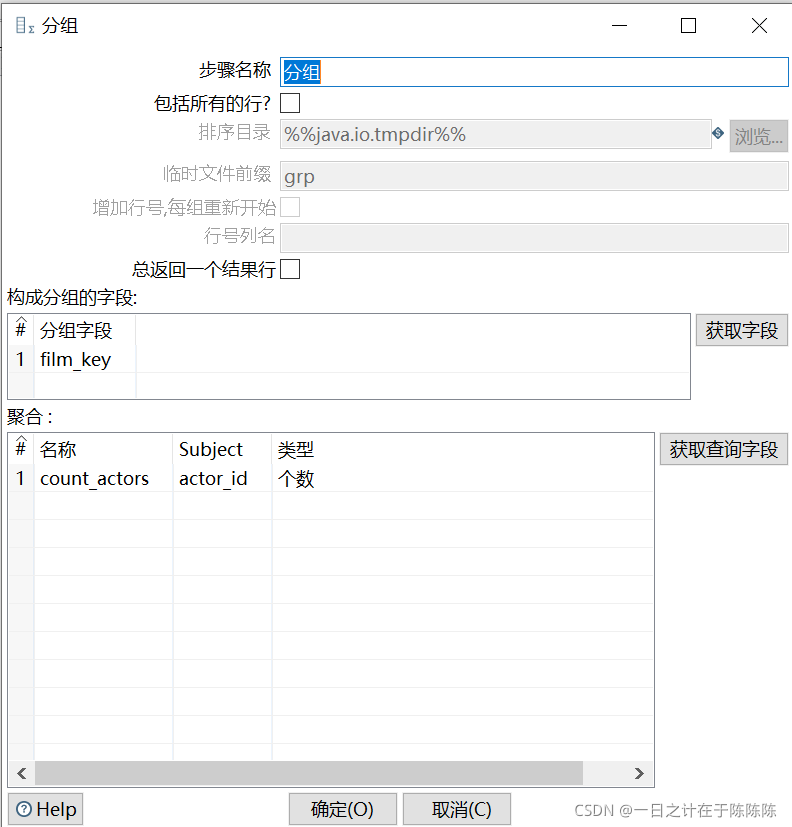Cancel with 取消(C) button

coord(457,809)
